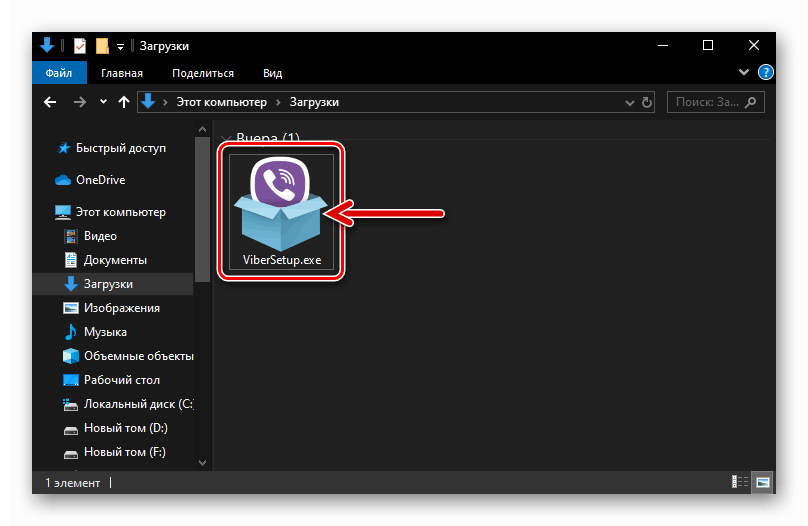Open the address bar history dropdown
Image resolution: width=808 pixels, height=526 pixels.
tap(629, 103)
